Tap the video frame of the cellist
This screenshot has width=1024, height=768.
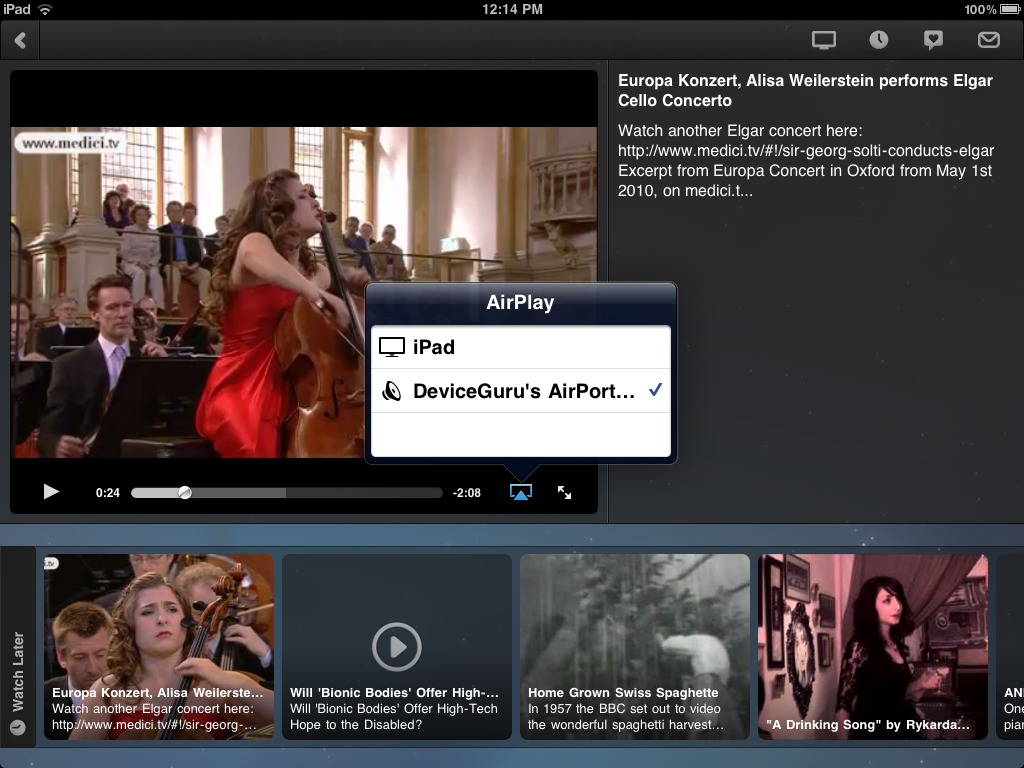(304, 292)
